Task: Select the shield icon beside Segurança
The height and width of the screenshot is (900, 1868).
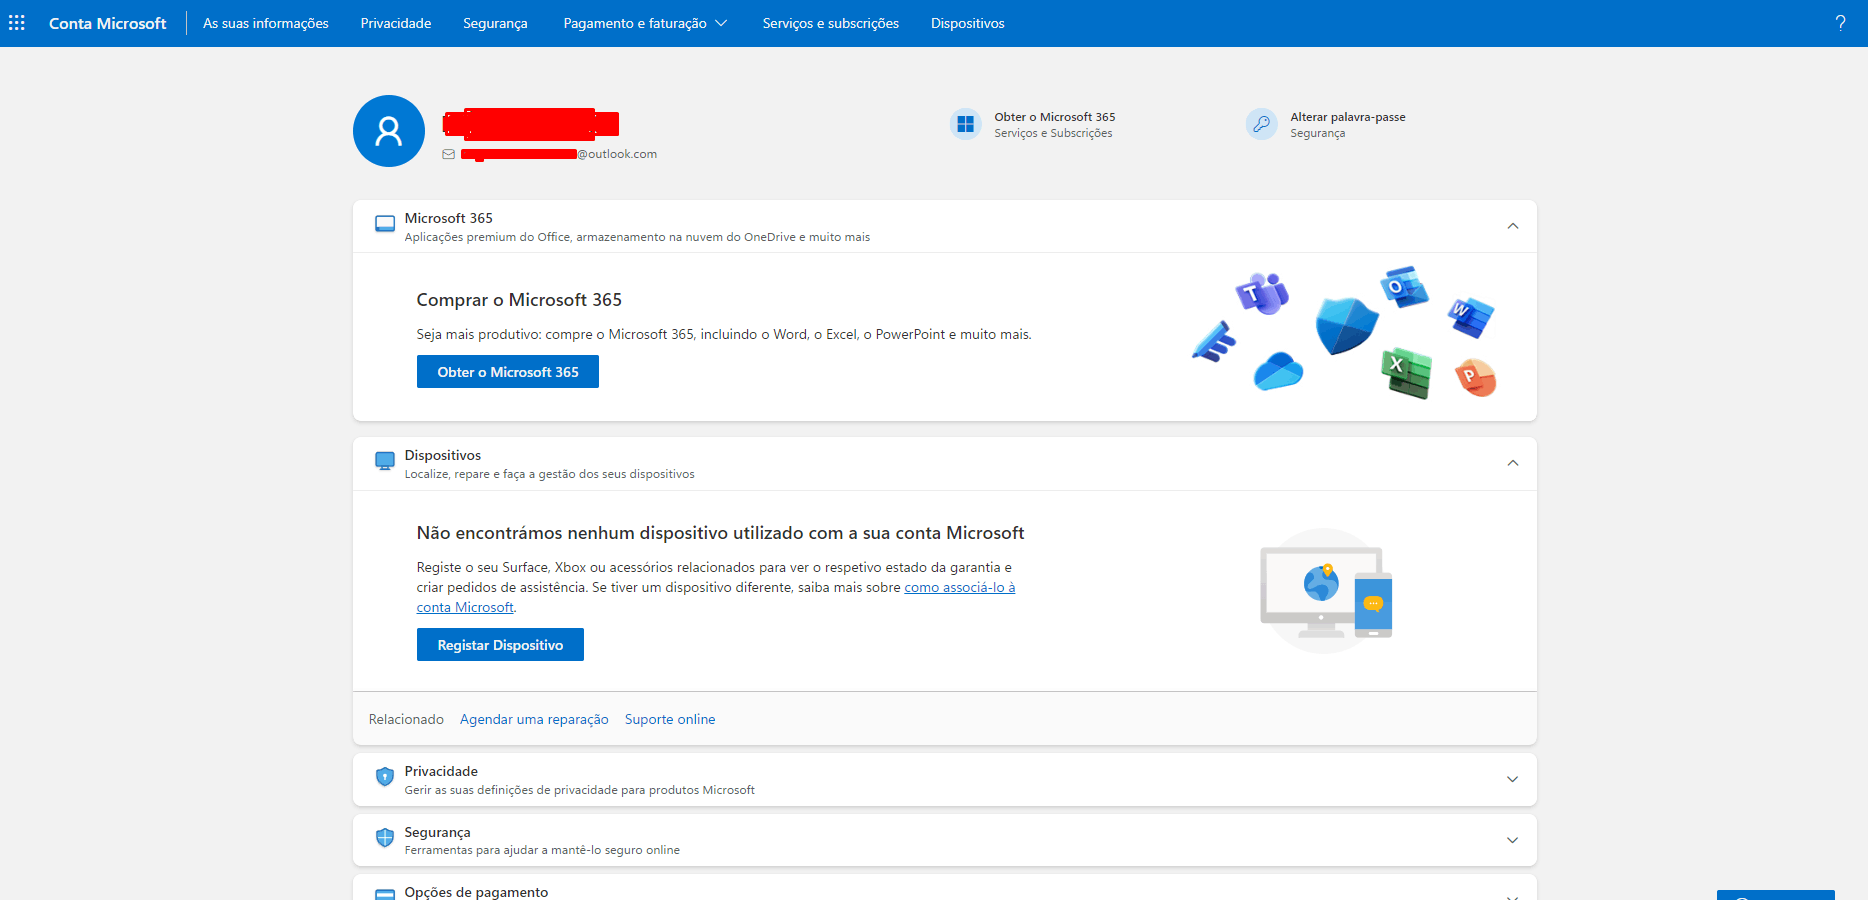Action: click(x=385, y=838)
